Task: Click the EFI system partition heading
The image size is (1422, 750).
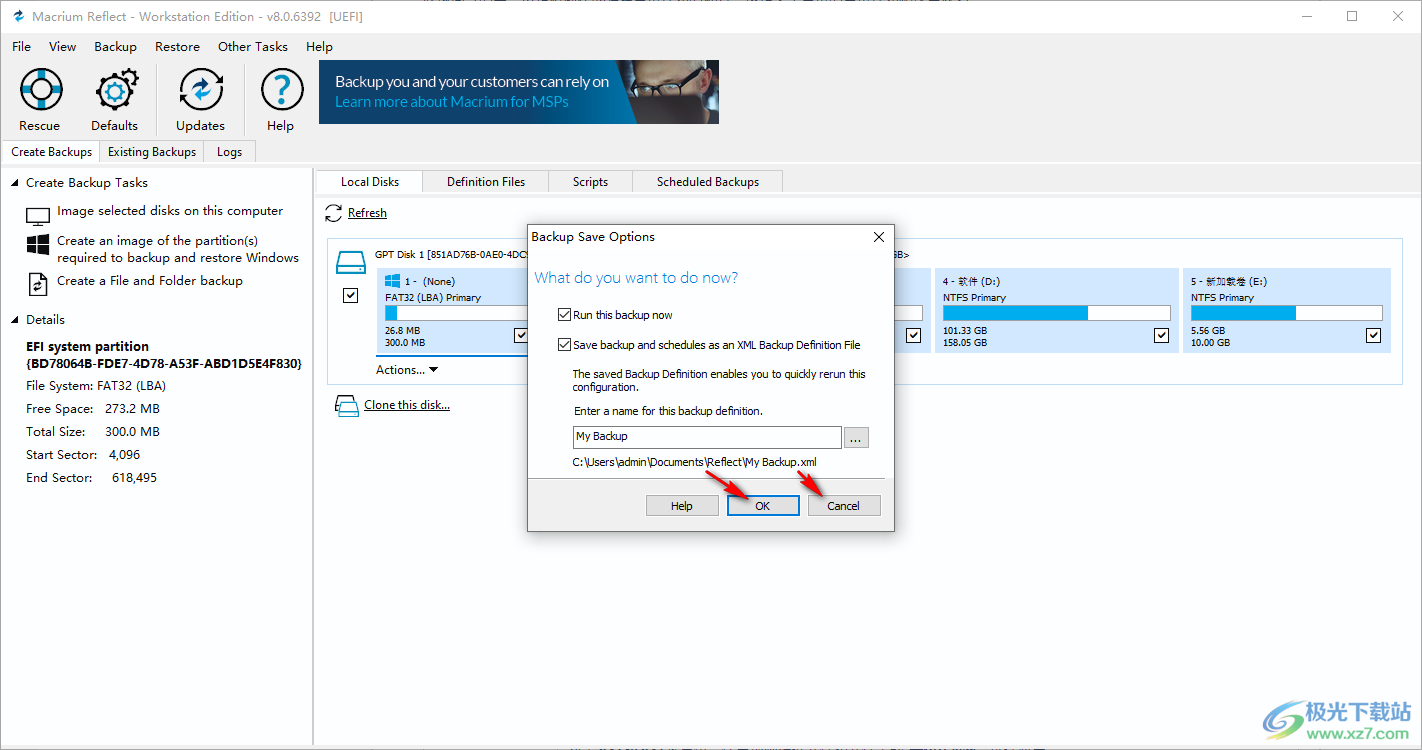Action: click(x=87, y=347)
